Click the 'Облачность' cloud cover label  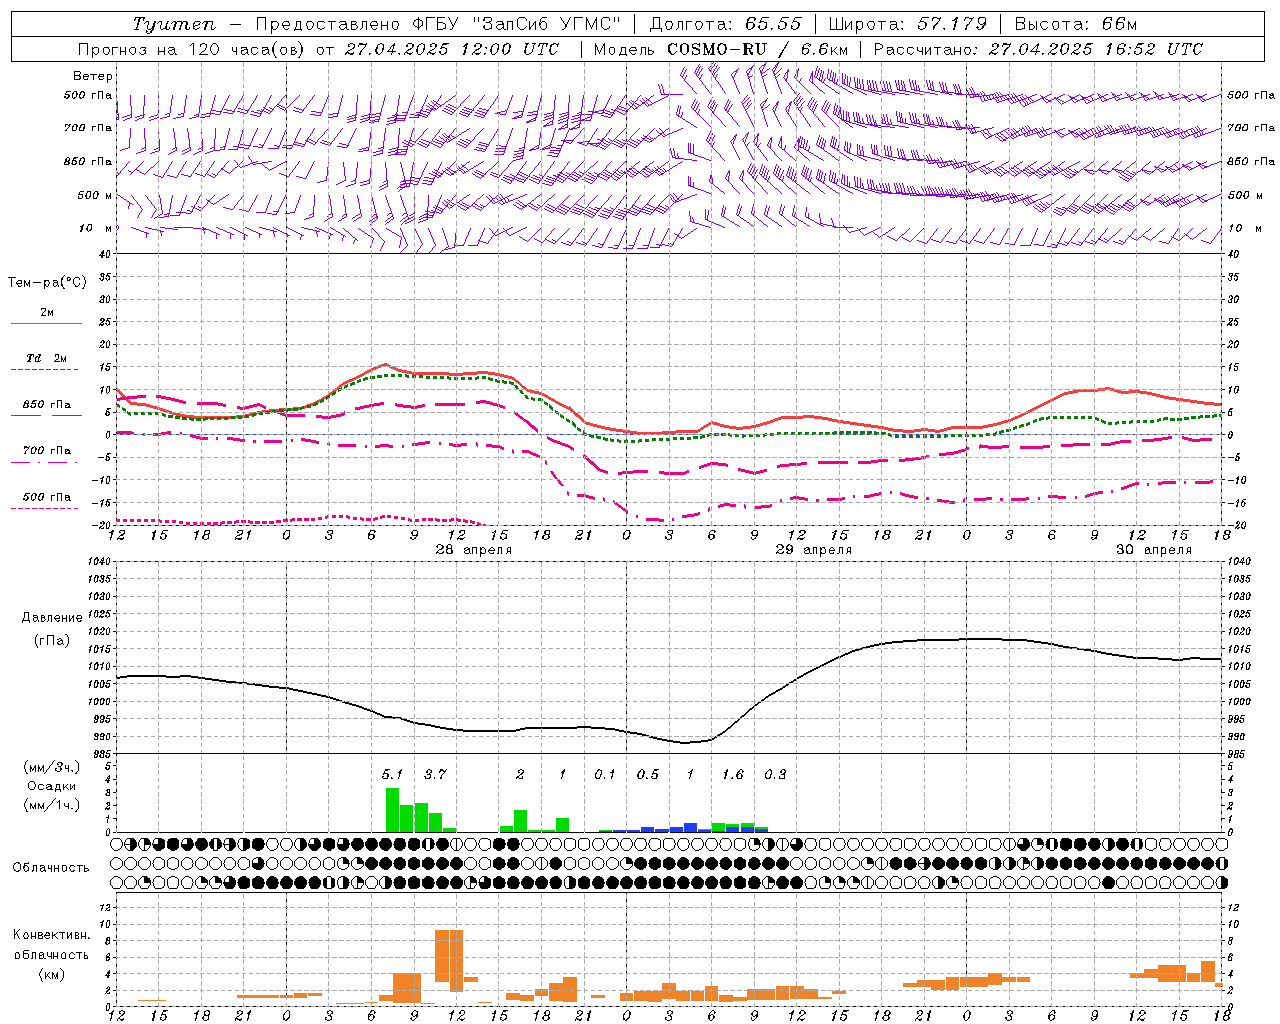pyautogui.click(x=51, y=867)
